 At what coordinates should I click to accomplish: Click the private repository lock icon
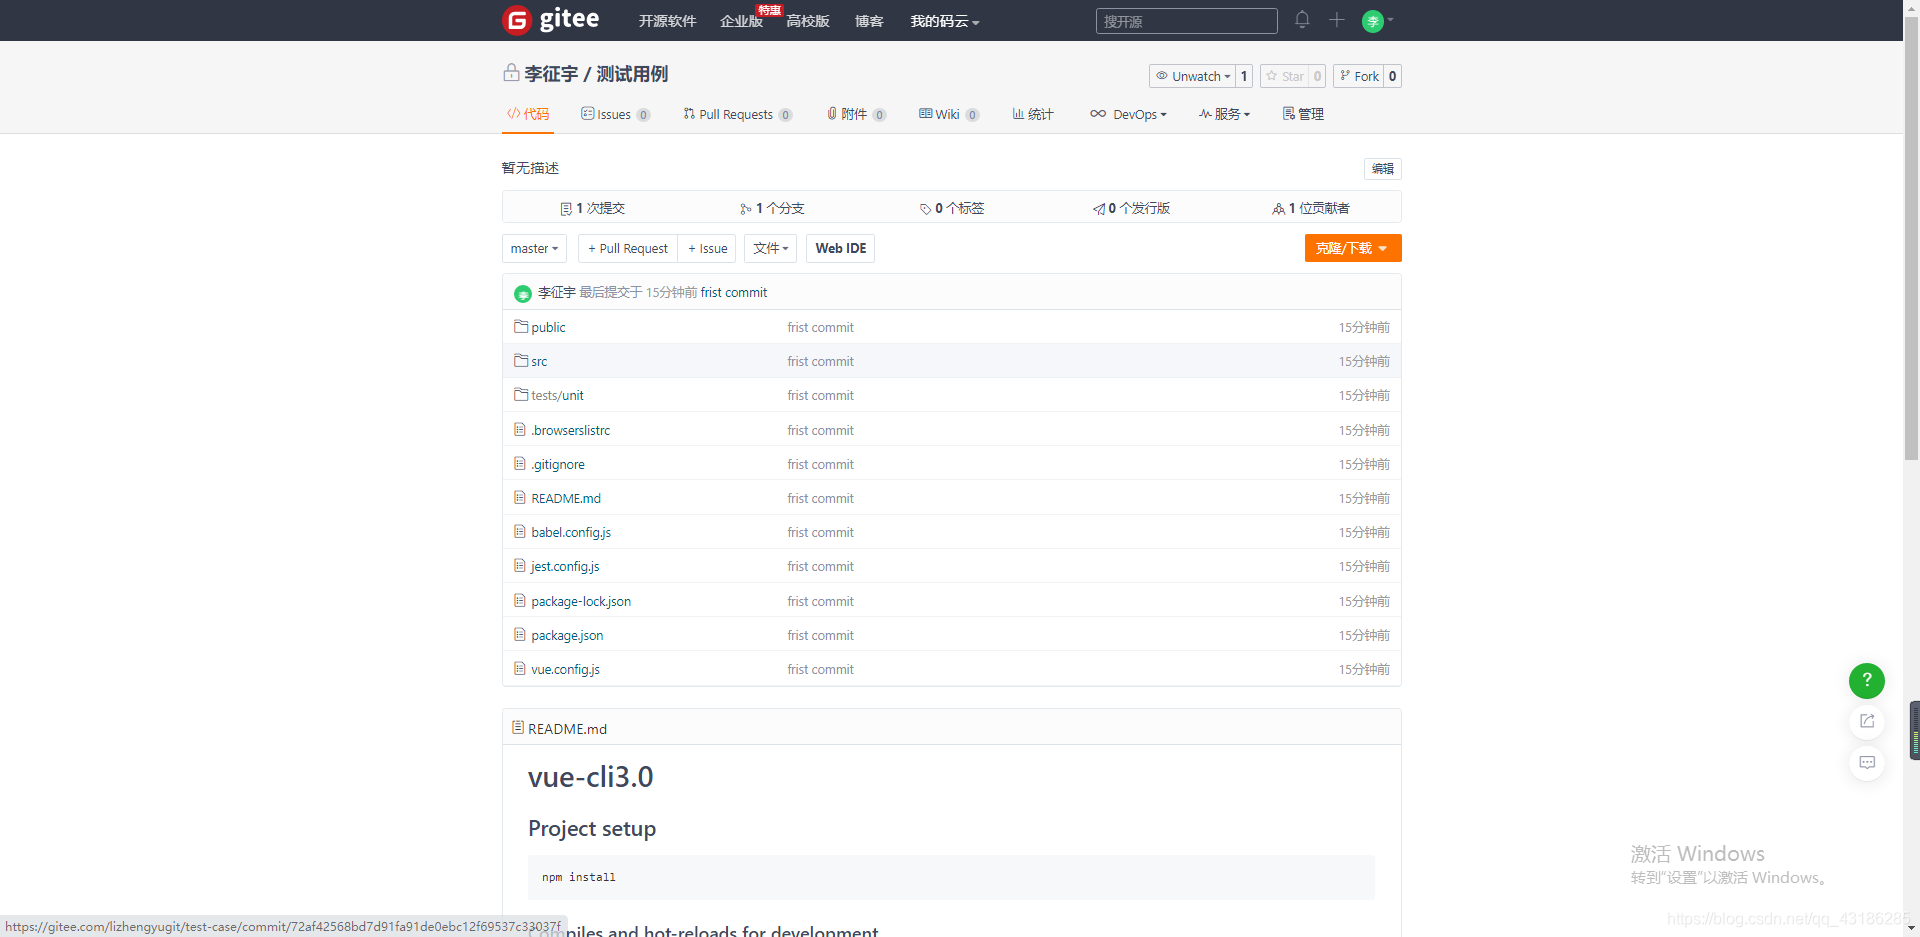(511, 72)
